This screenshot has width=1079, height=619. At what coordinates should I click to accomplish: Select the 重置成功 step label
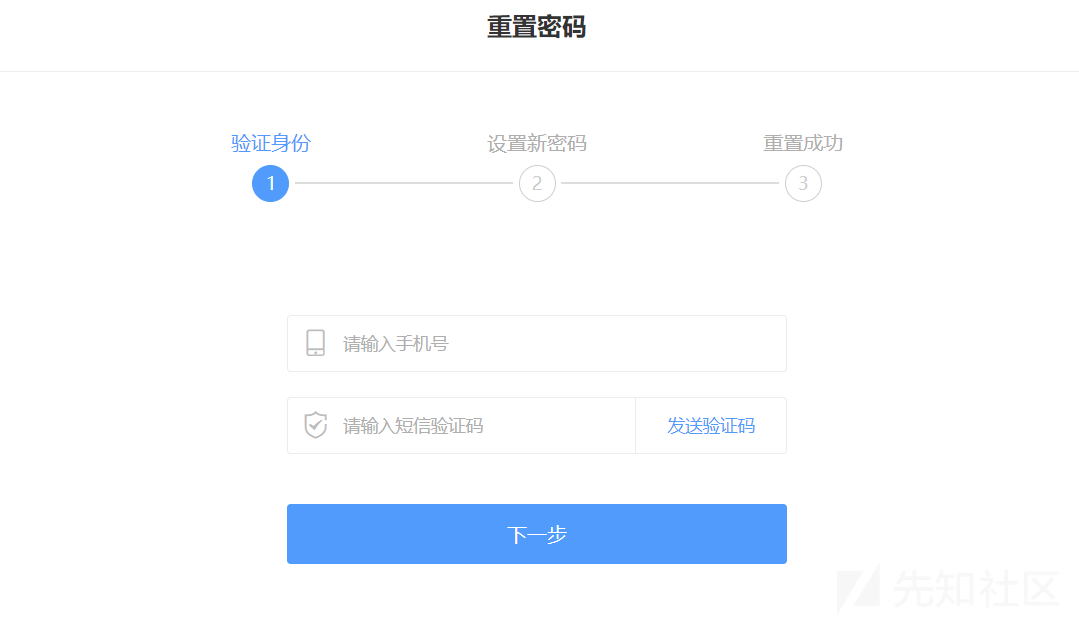803,143
